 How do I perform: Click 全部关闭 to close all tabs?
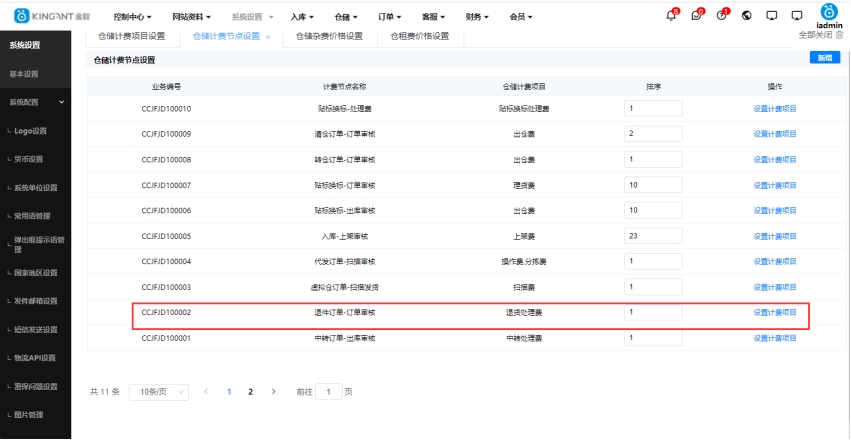pyautogui.click(x=815, y=35)
